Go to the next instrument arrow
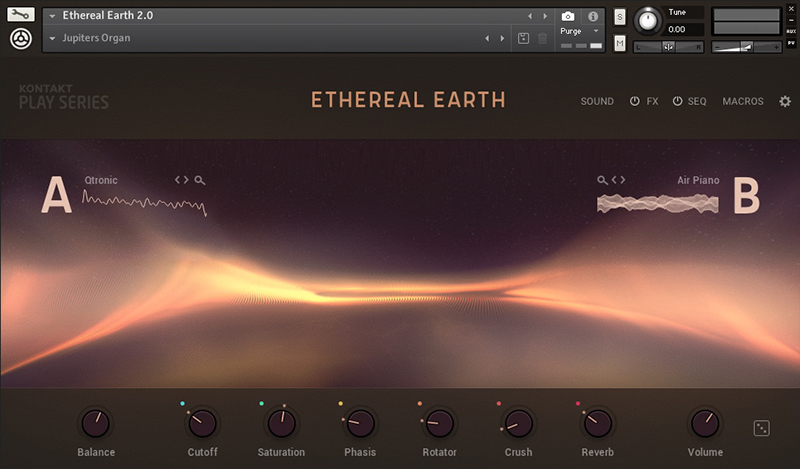 pos(545,16)
